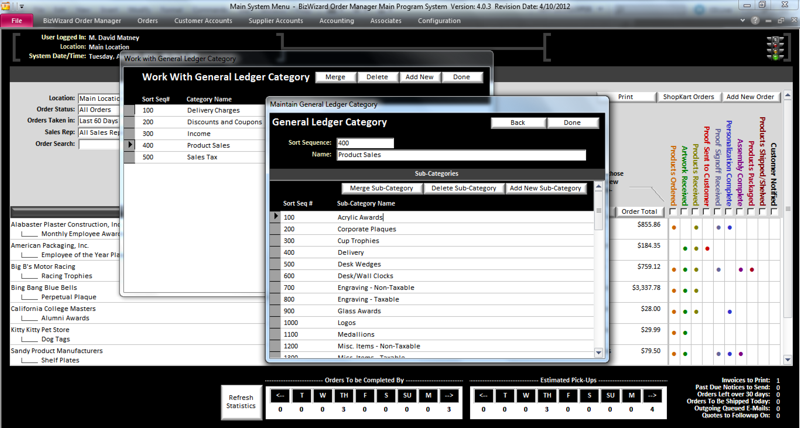Click the sub-category list vertical scrollbar
The width and height of the screenshot is (800, 428).
600,280
